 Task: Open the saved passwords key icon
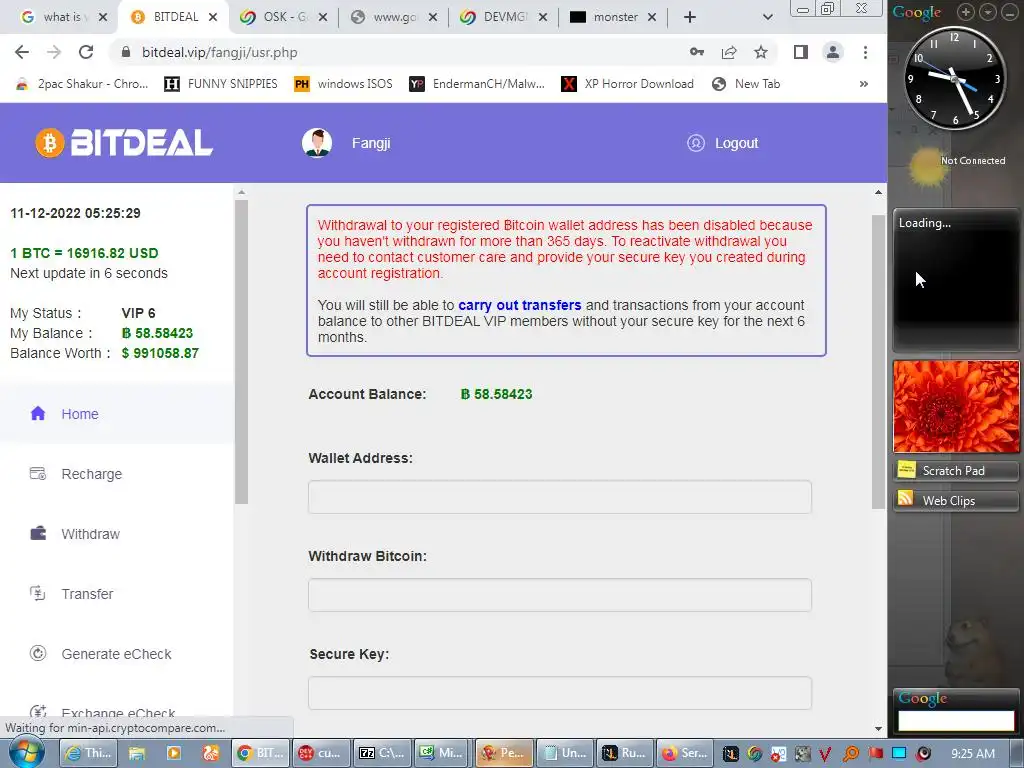click(697, 52)
